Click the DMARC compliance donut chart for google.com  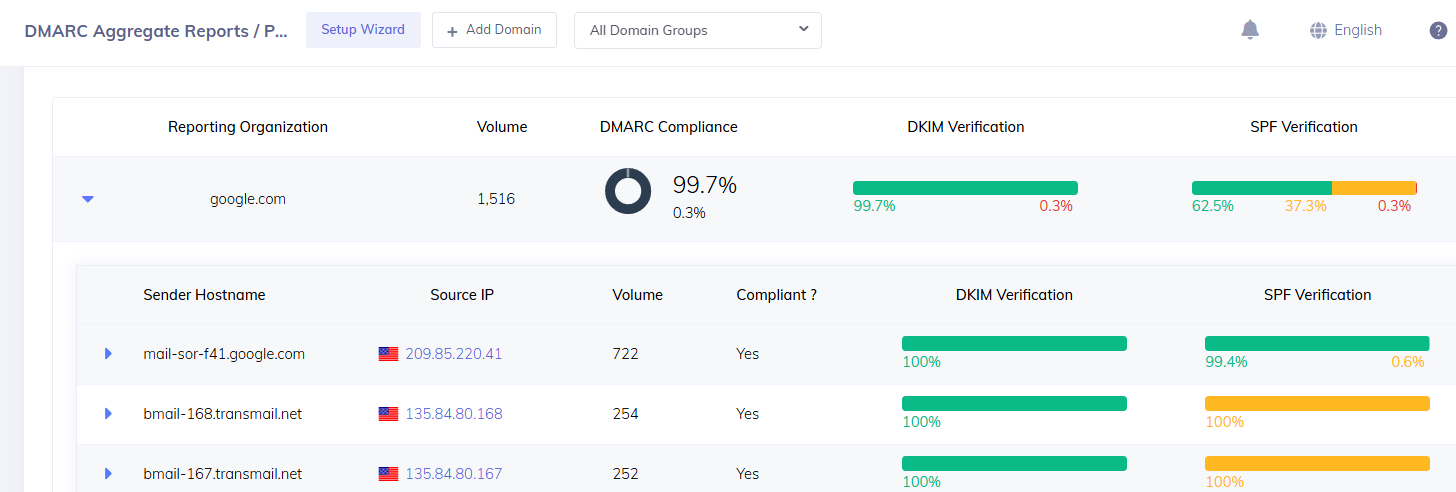point(628,191)
